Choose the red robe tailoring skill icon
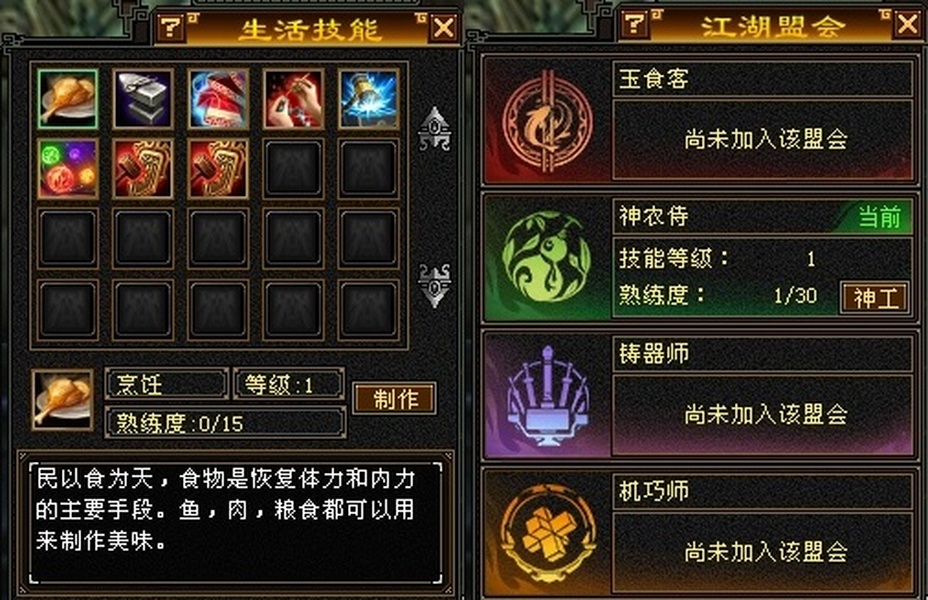Screen dimensions: 928x600 218,99
